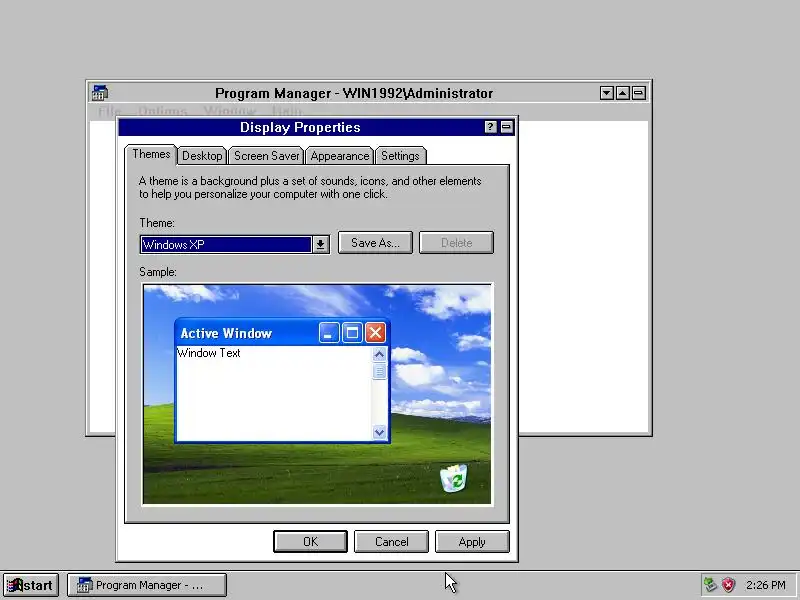Select the Appearance tab
Image resolution: width=800 pixels, height=600 pixels.
point(340,156)
